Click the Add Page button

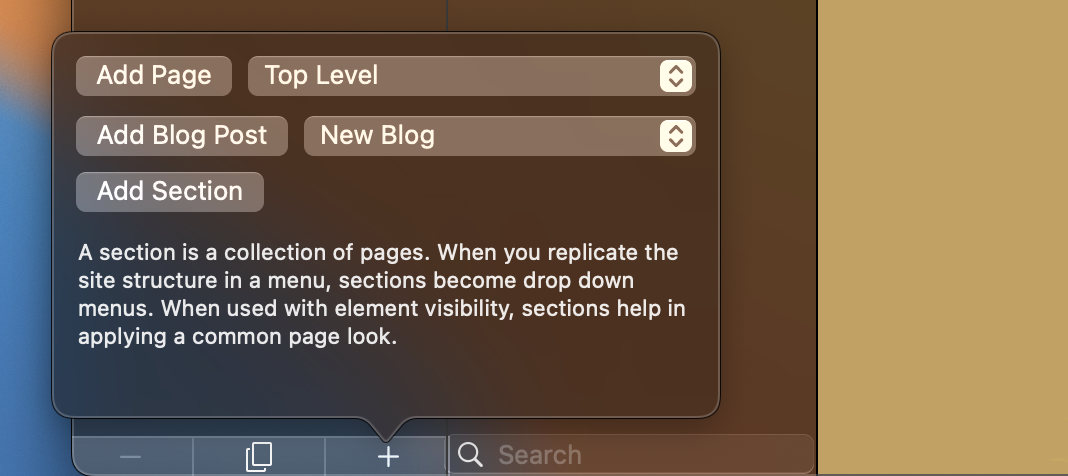click(x=154, y=76)
